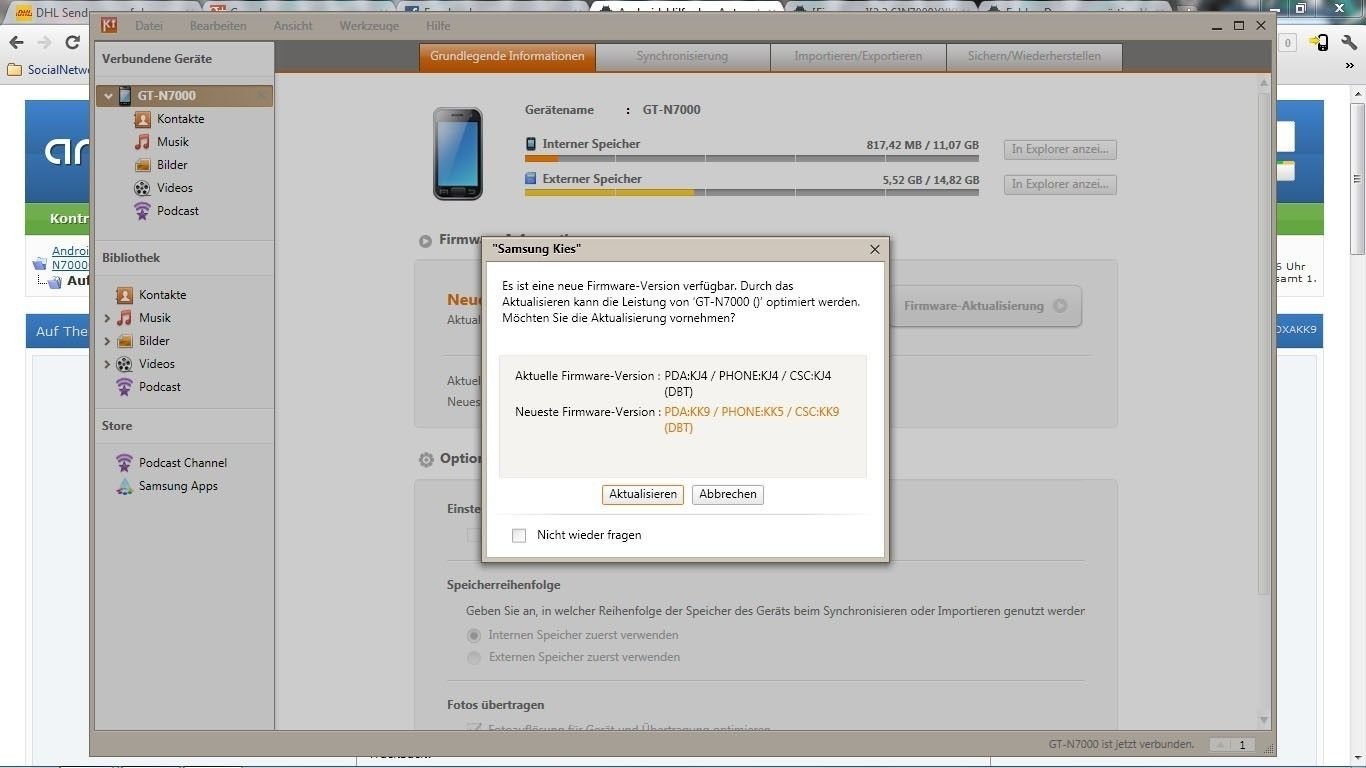Screen dimensions: 1366x768
Task: Click the Fotos übertragen heading
Action: click(496, 705)
